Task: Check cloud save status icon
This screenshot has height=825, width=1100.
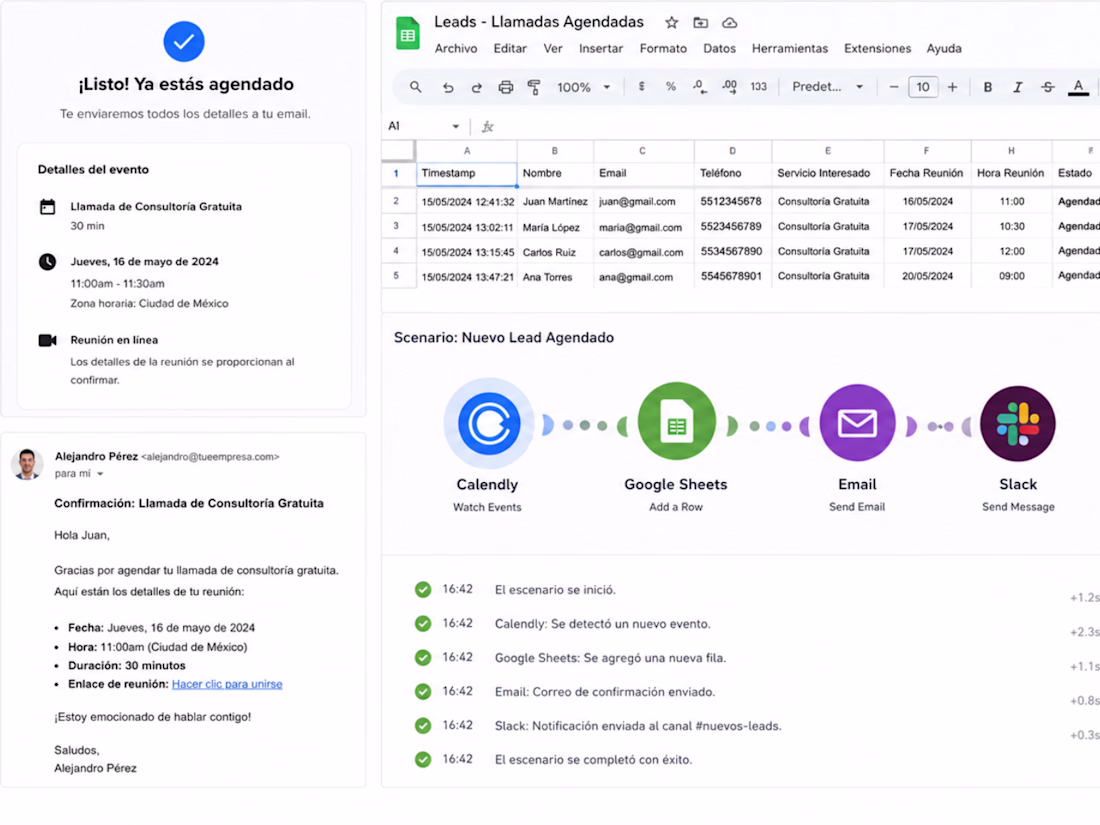Action: coord(730,22)
